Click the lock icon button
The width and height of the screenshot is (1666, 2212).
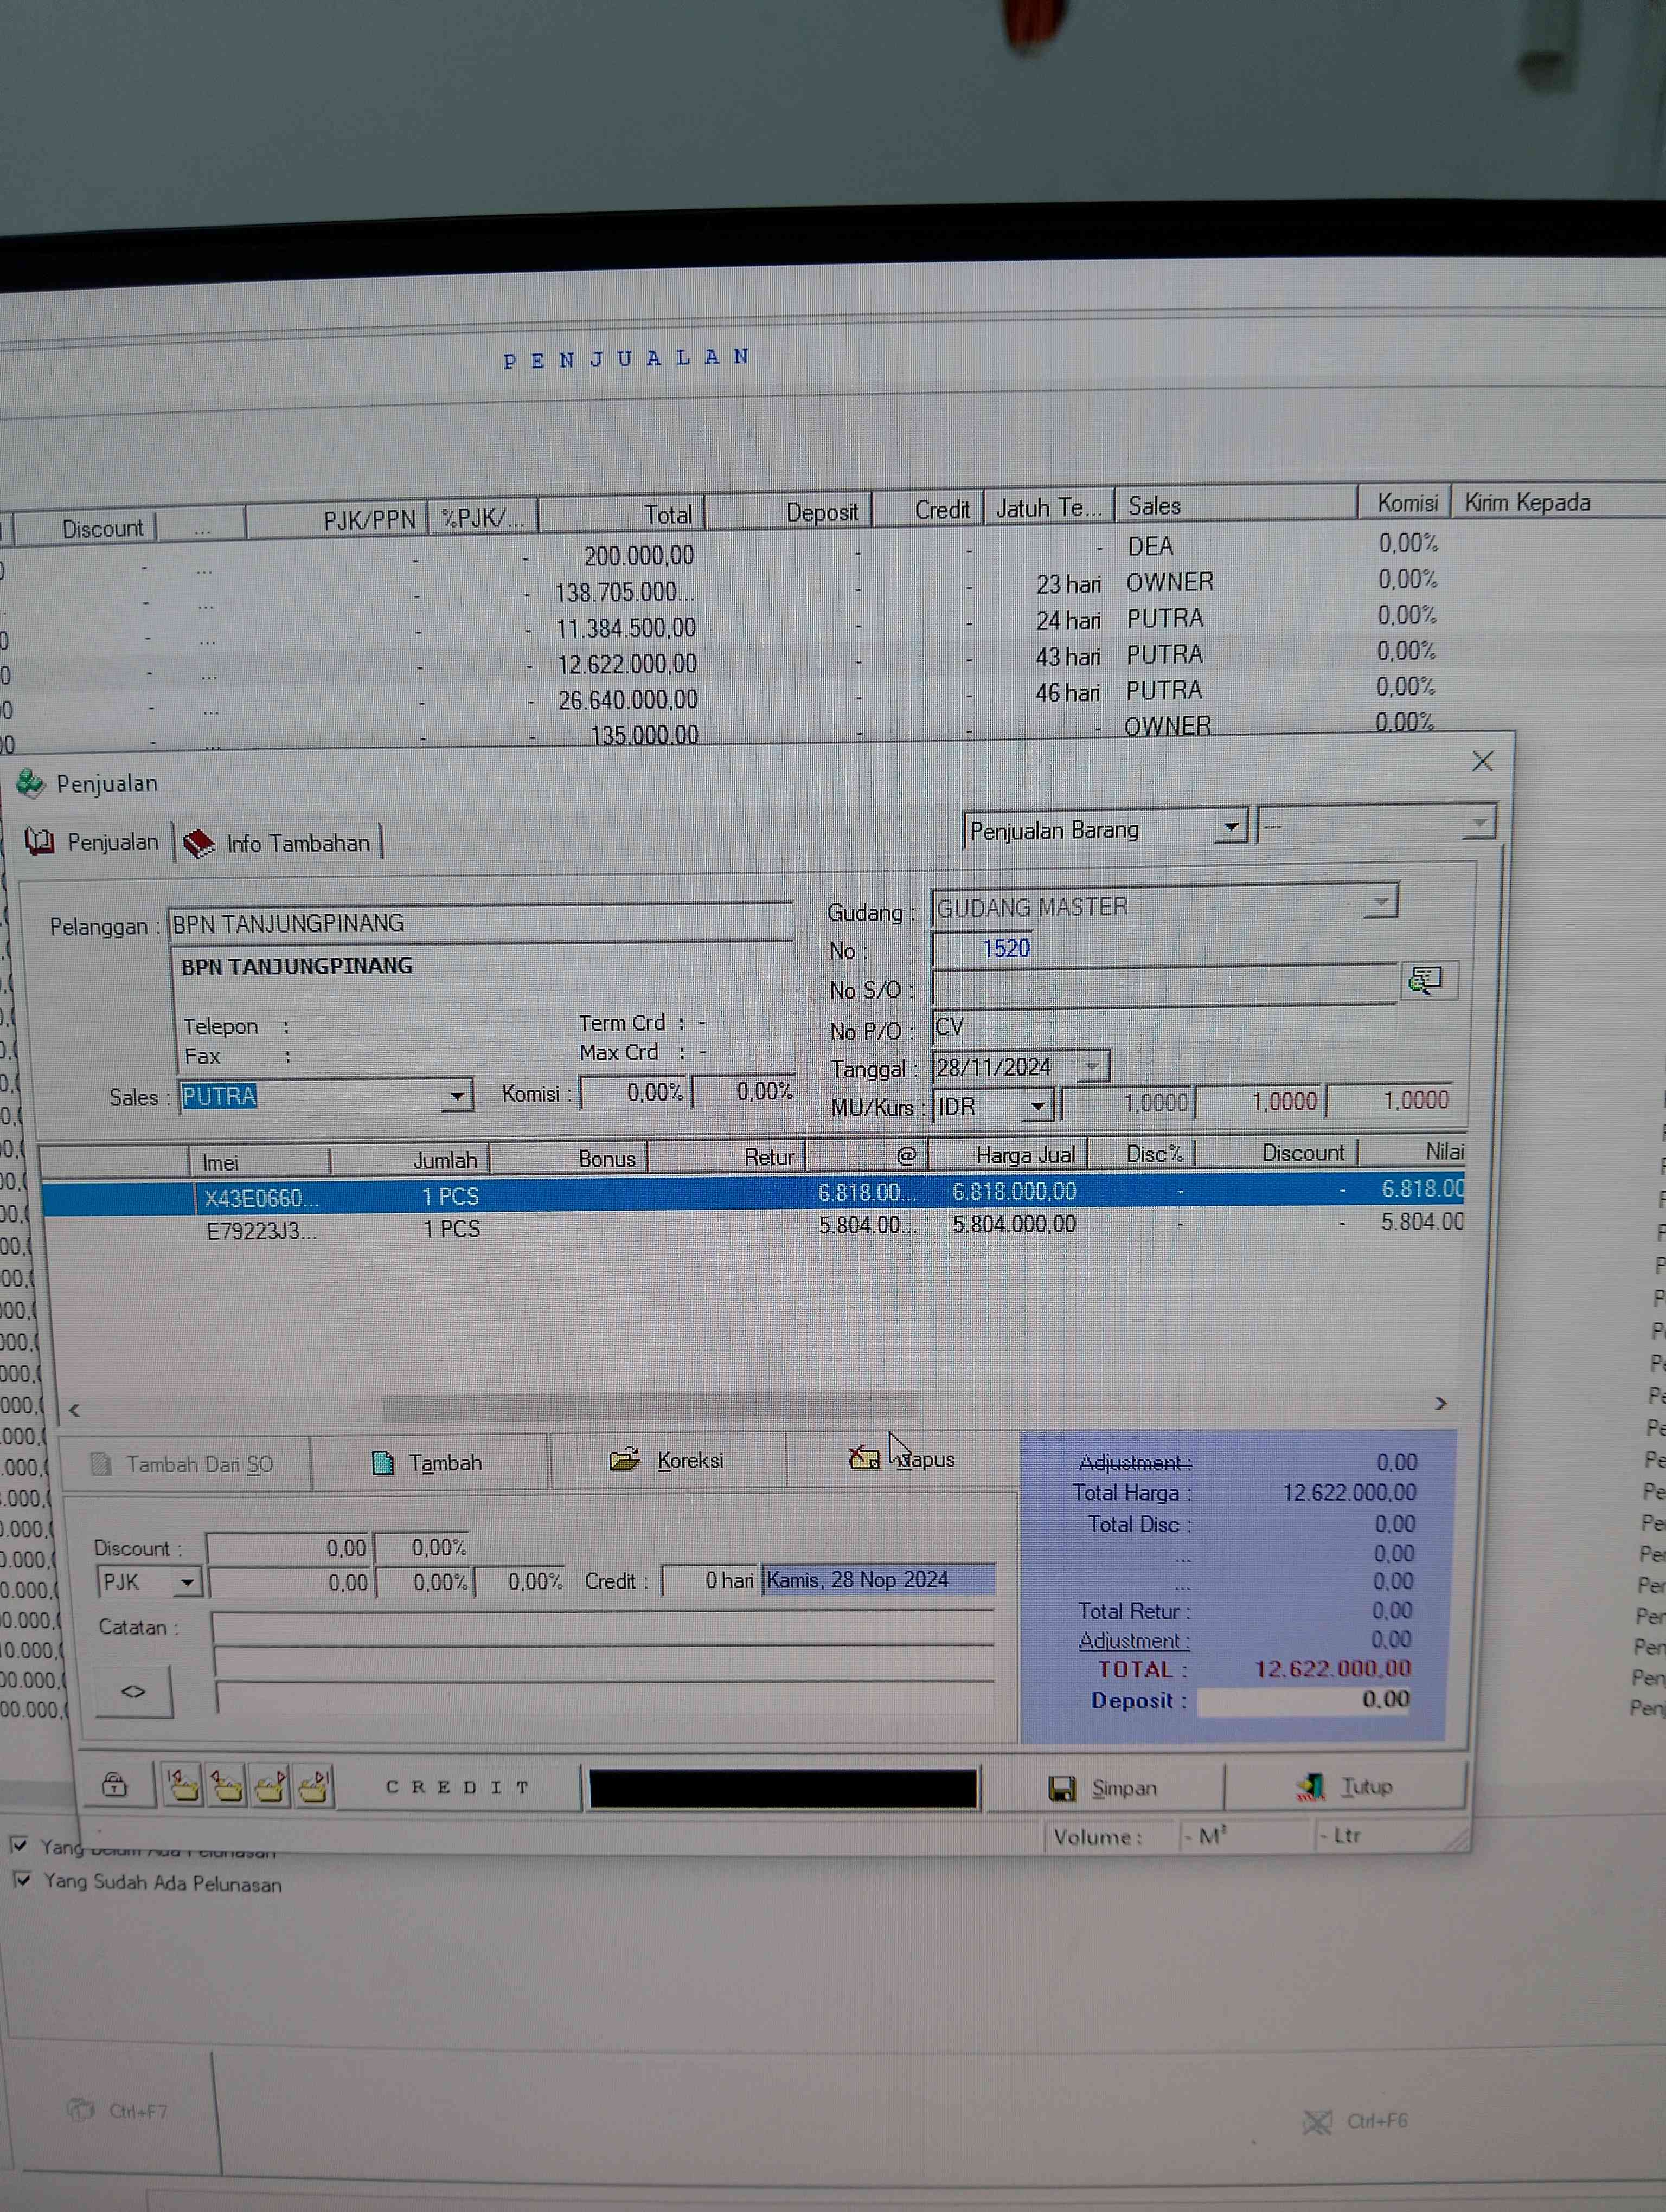coord(115,1785)
